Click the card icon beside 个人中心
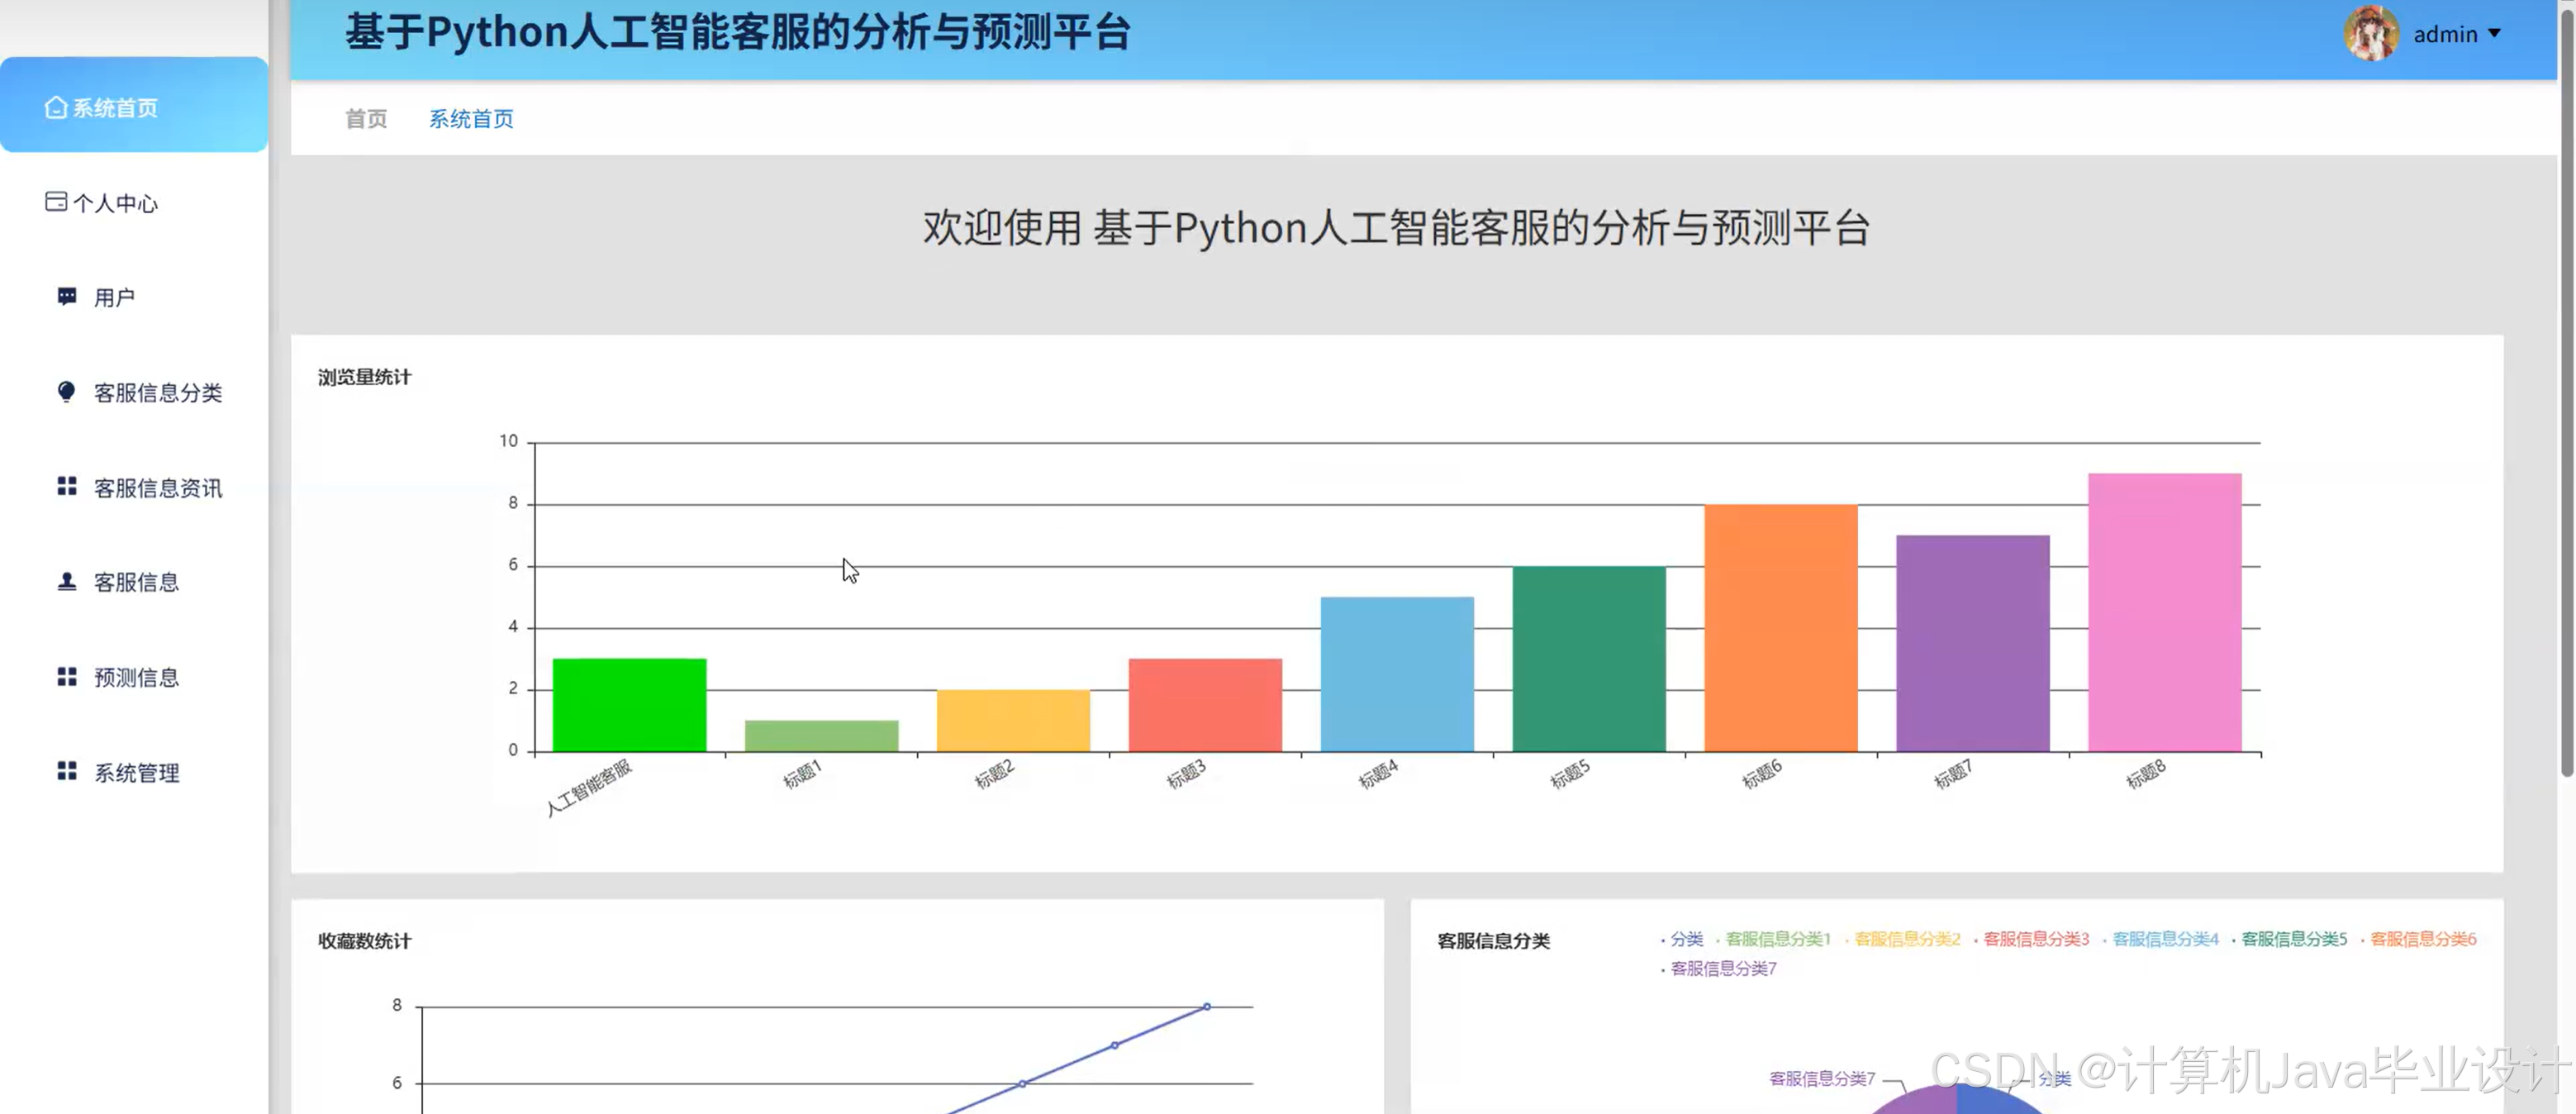The width and height of the screenshot is (2576, 1114). pos(56,202)
